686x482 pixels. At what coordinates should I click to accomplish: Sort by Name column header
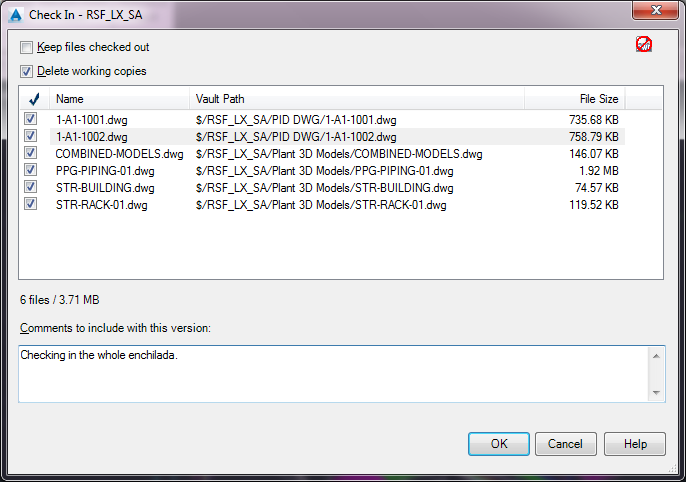[120, 99]
